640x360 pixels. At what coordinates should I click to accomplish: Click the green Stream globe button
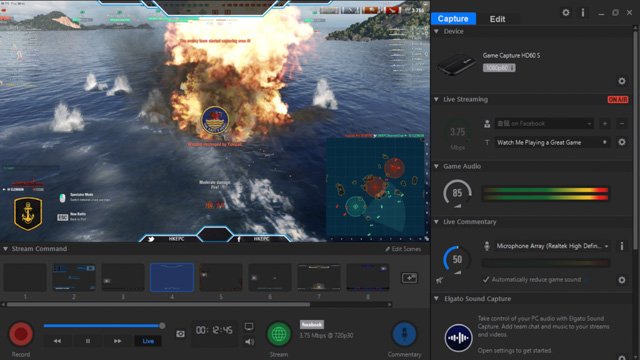tap(279, 334)
